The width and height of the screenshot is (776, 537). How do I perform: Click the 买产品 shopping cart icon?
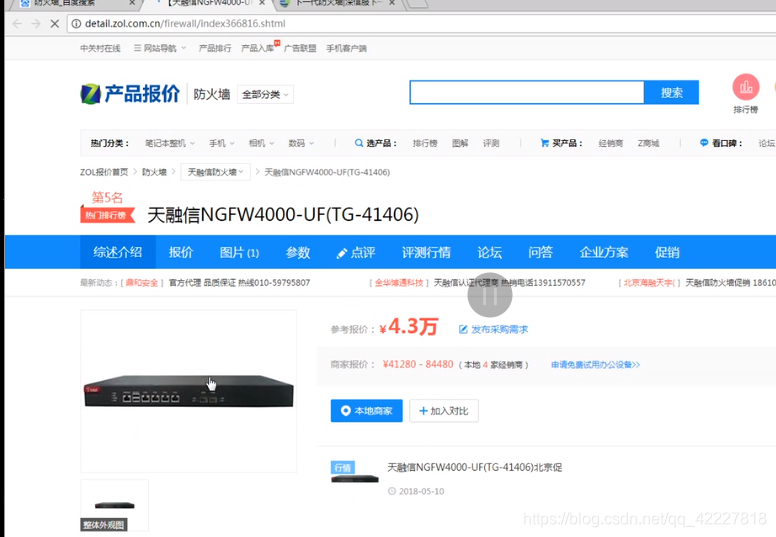[x=544, y=143]
